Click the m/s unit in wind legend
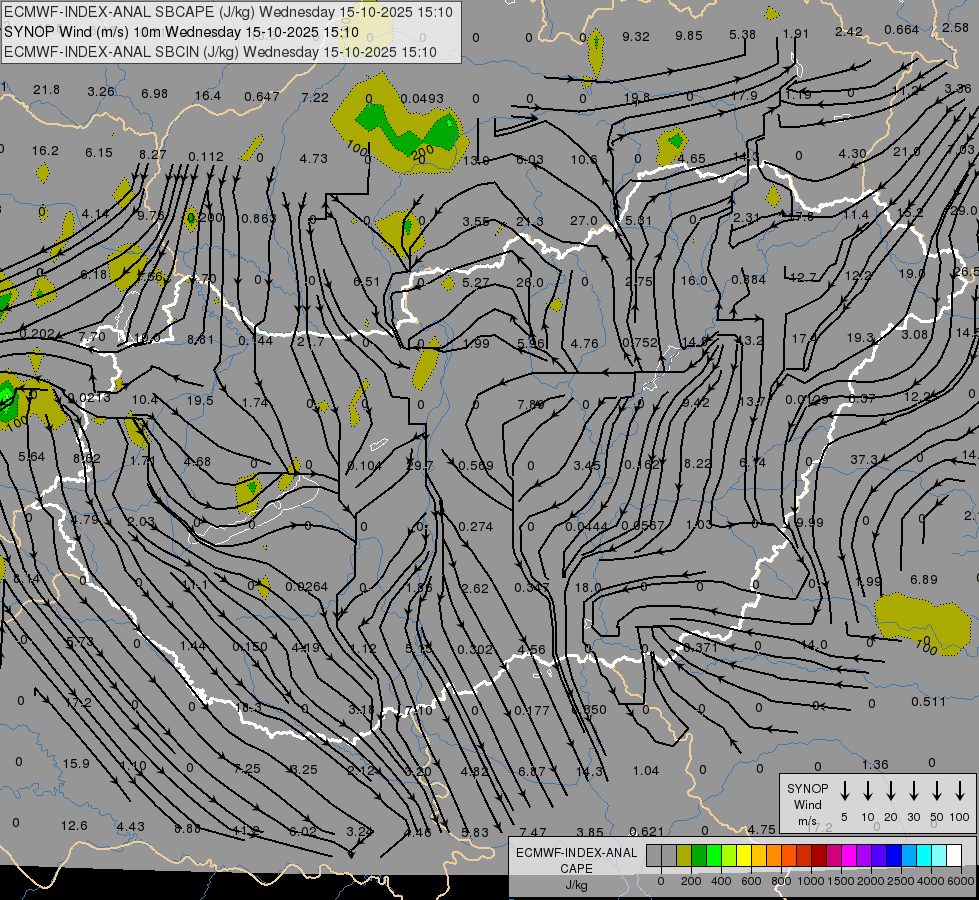Screen dimensions: 979x900 tap(807, 821)
